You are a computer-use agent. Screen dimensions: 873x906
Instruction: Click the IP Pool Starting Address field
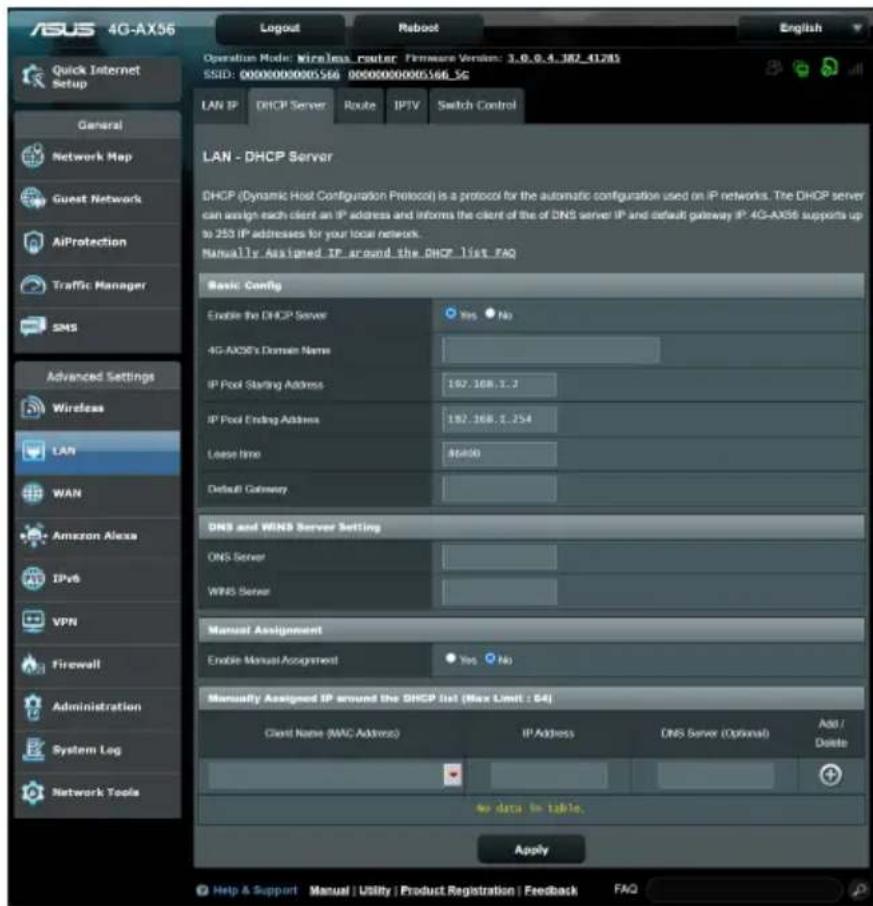pos(499,384)
